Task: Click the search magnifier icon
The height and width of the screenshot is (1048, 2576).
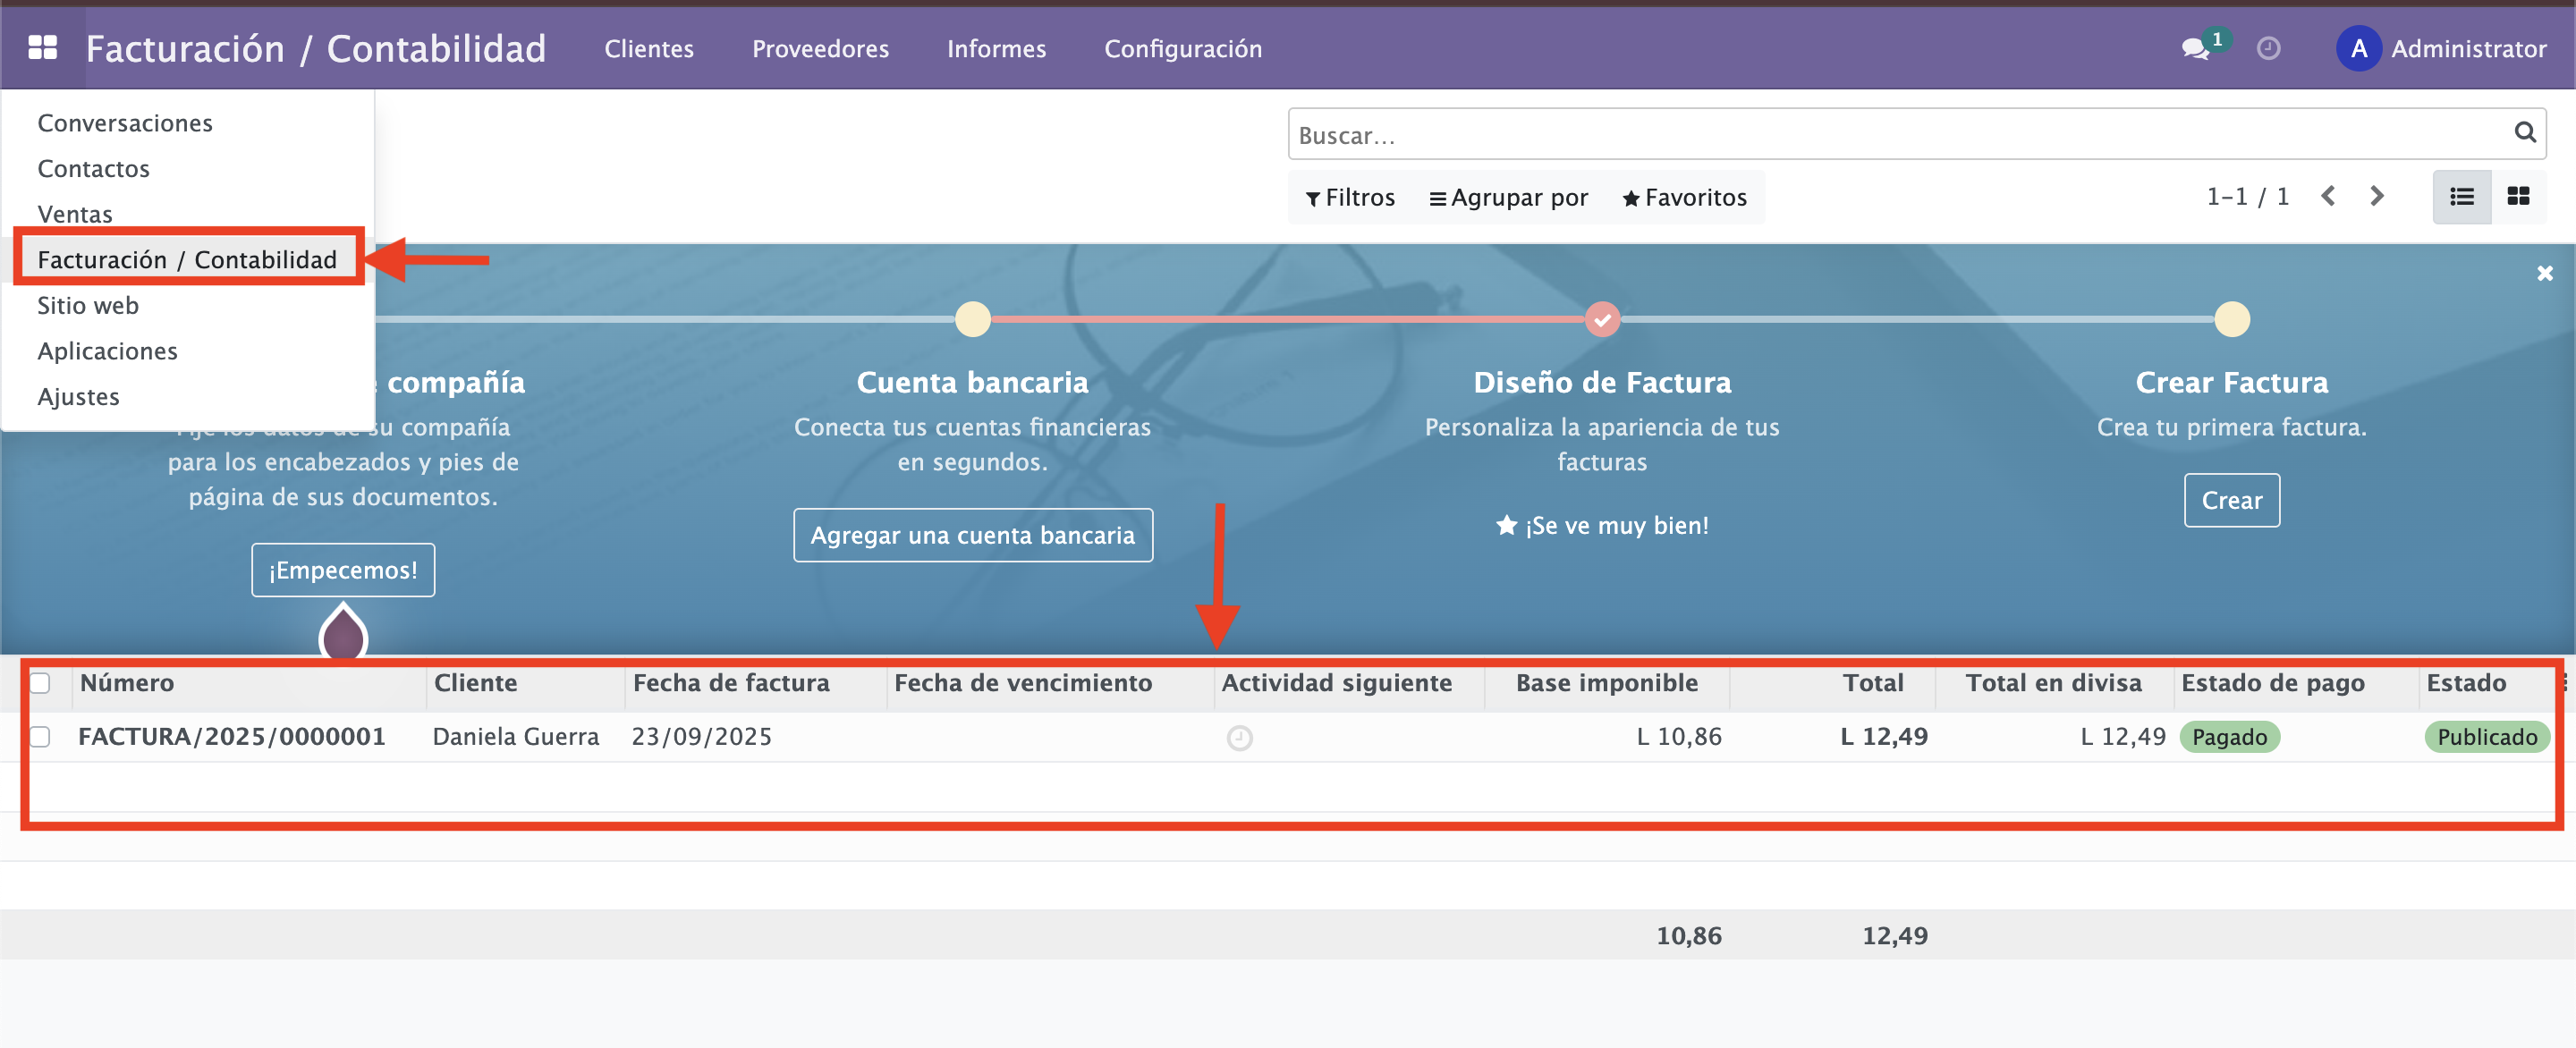Action: [x=2524, y=133]
